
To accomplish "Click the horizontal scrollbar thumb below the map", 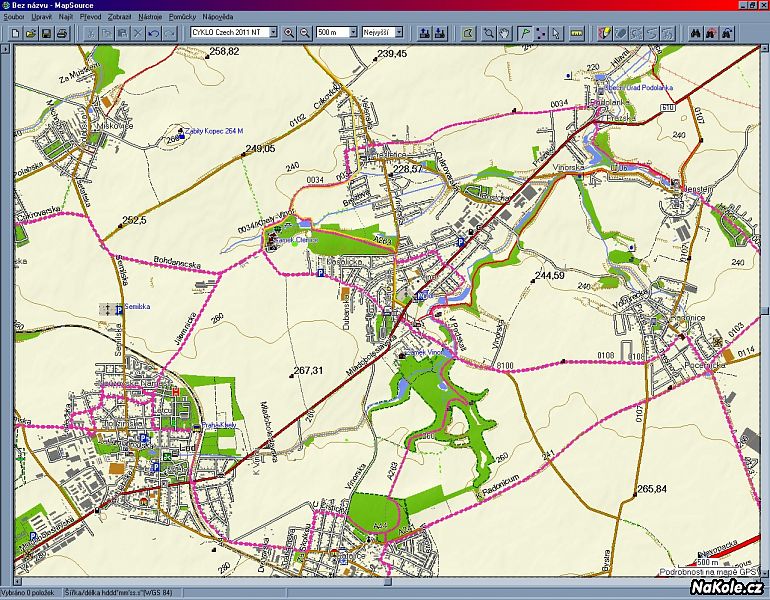I will 388,582.
